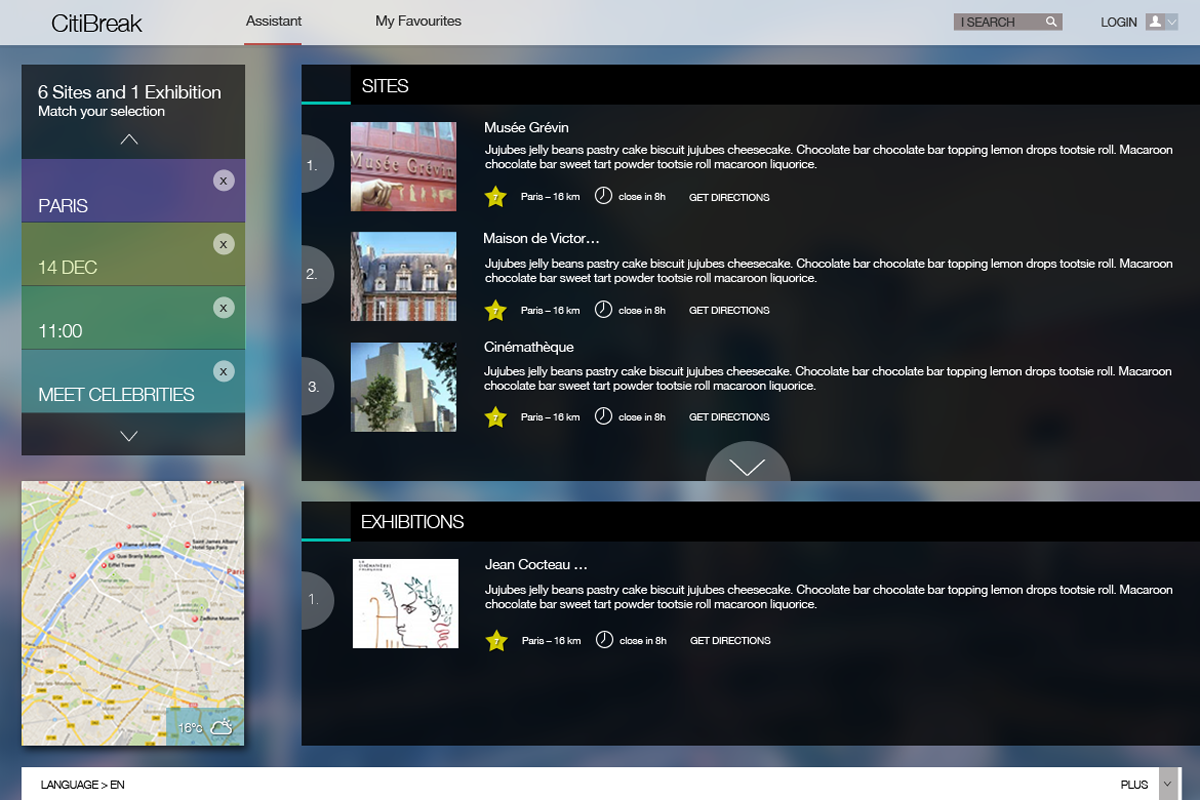
Task: Open the Assistant tab
Action: pos(273,21)
